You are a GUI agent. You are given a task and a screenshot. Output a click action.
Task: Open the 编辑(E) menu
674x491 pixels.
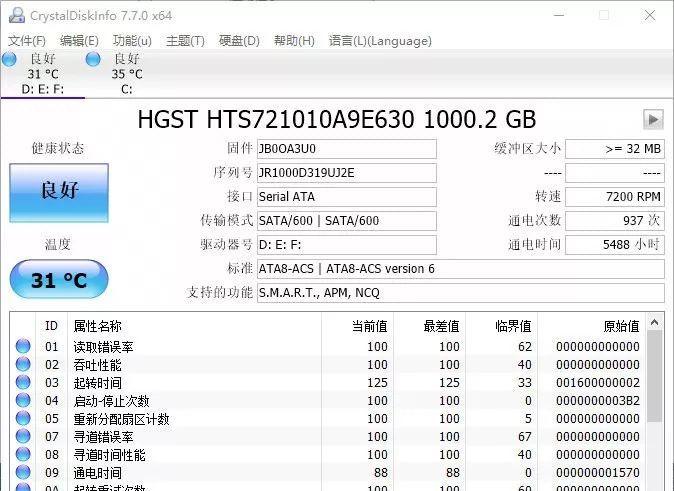pyautogui.click(x=80, y=41)
